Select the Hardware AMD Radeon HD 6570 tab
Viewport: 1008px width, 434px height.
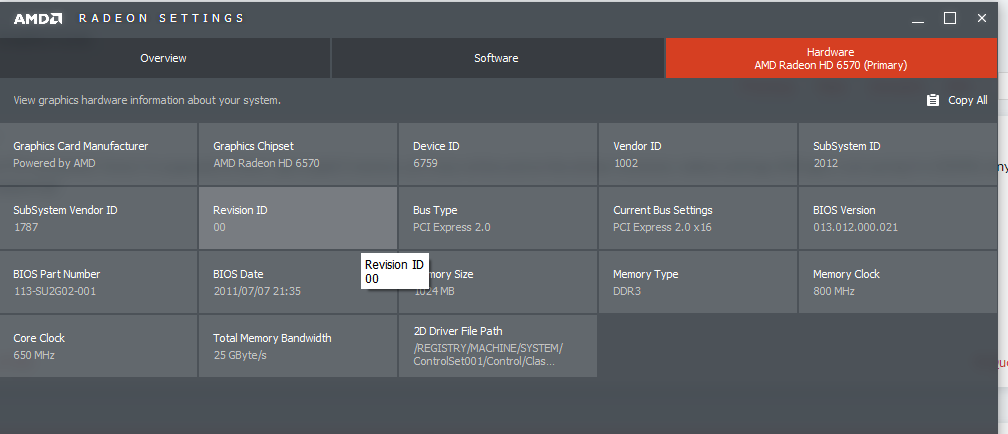click(831, 58)
